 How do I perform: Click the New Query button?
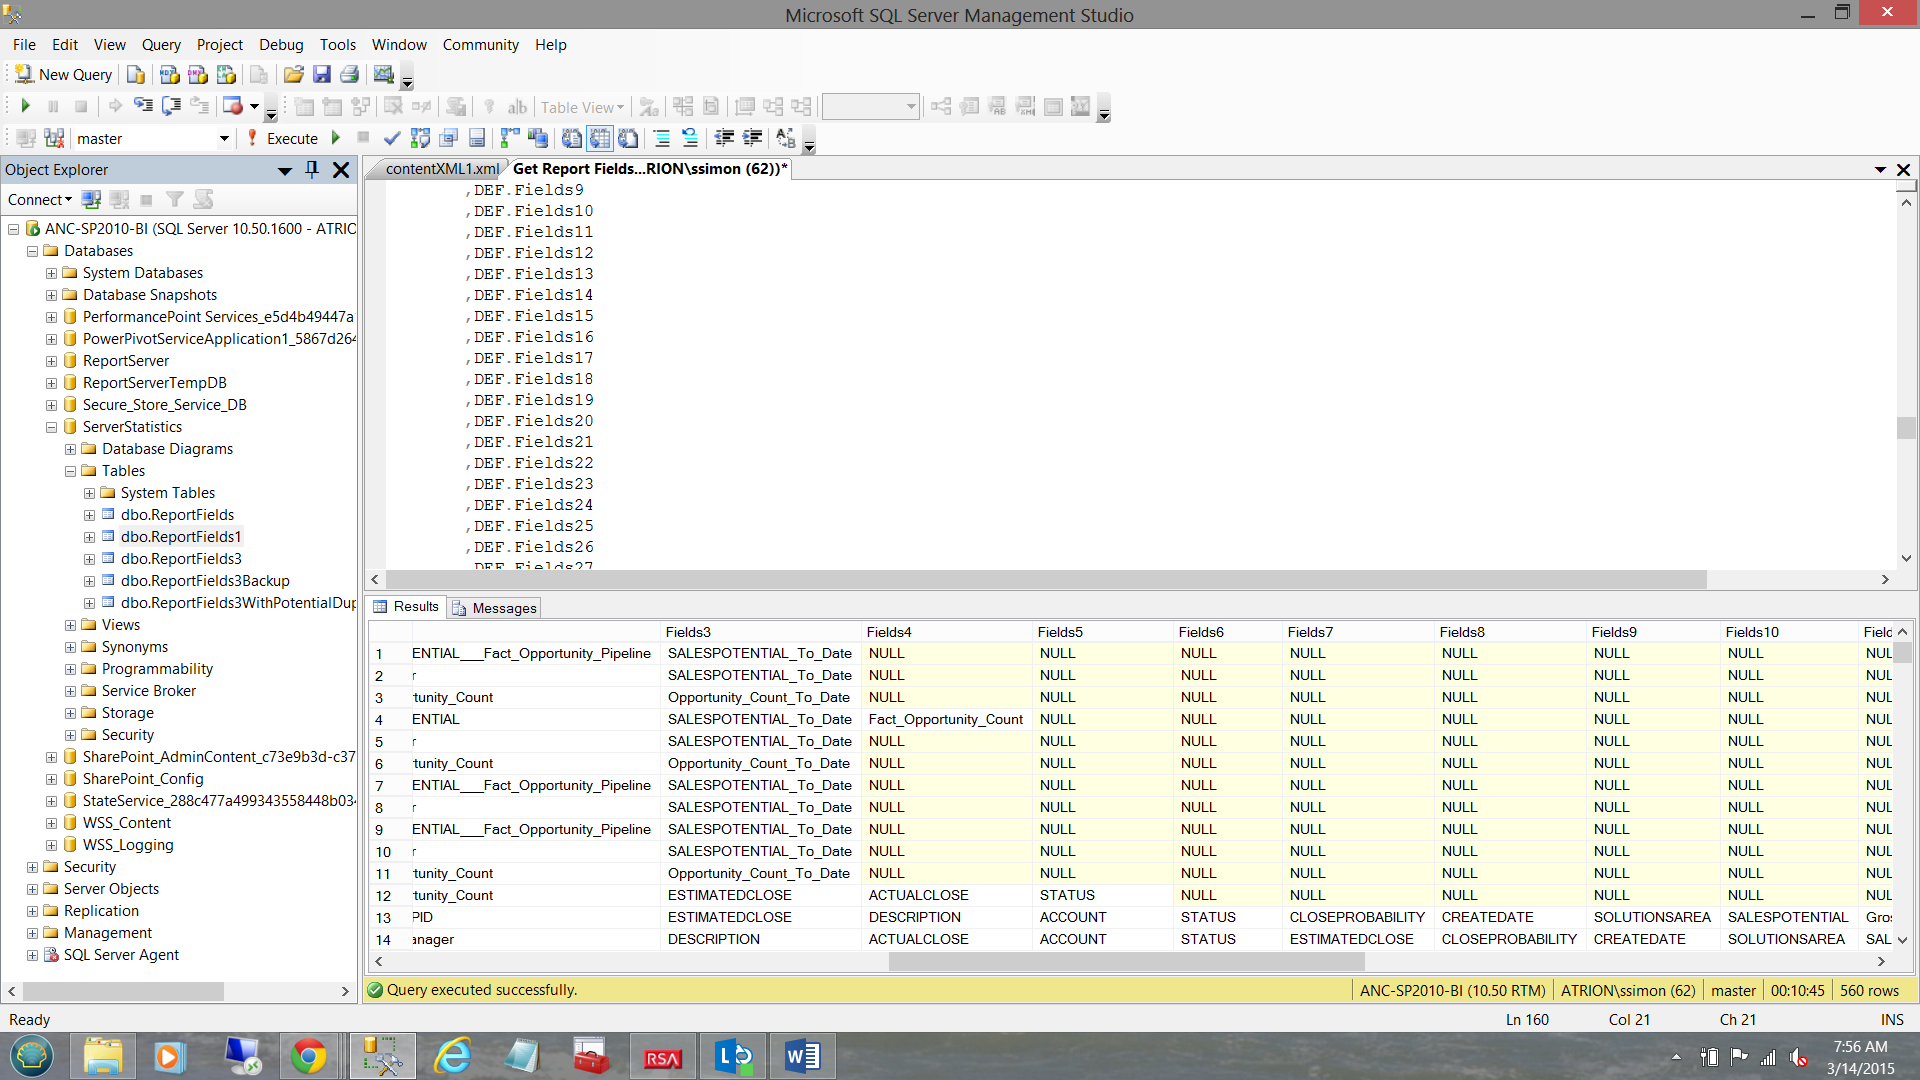[x=64, y=74]
